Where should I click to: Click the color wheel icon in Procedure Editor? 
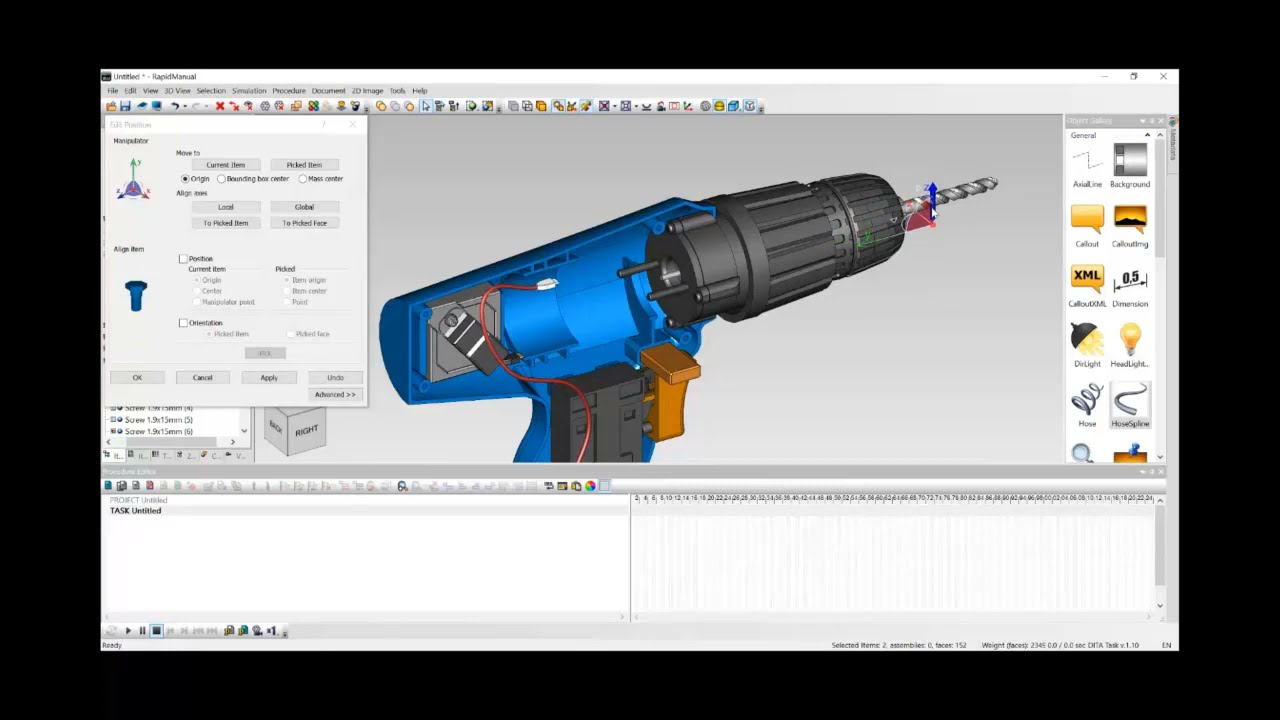[x=590, y=486]
